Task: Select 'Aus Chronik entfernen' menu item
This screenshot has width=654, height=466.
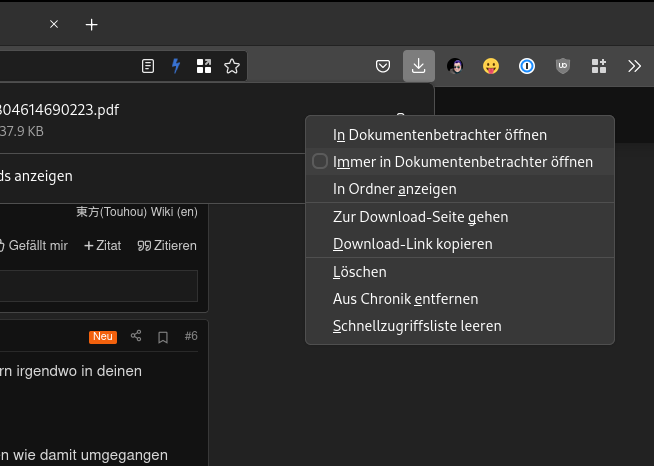Action: (x=405, y=299)
